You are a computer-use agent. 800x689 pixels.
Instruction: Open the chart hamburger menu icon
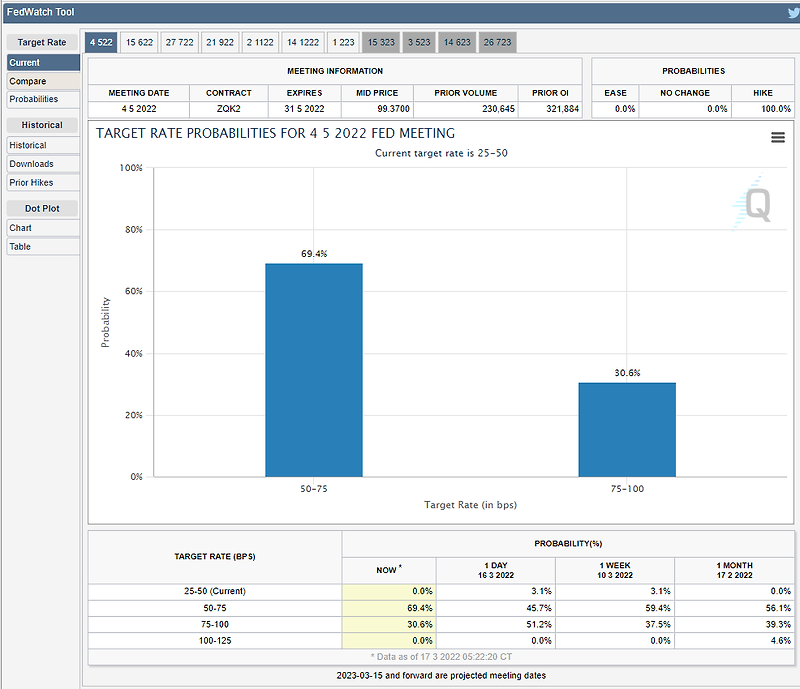pos(778,137)
